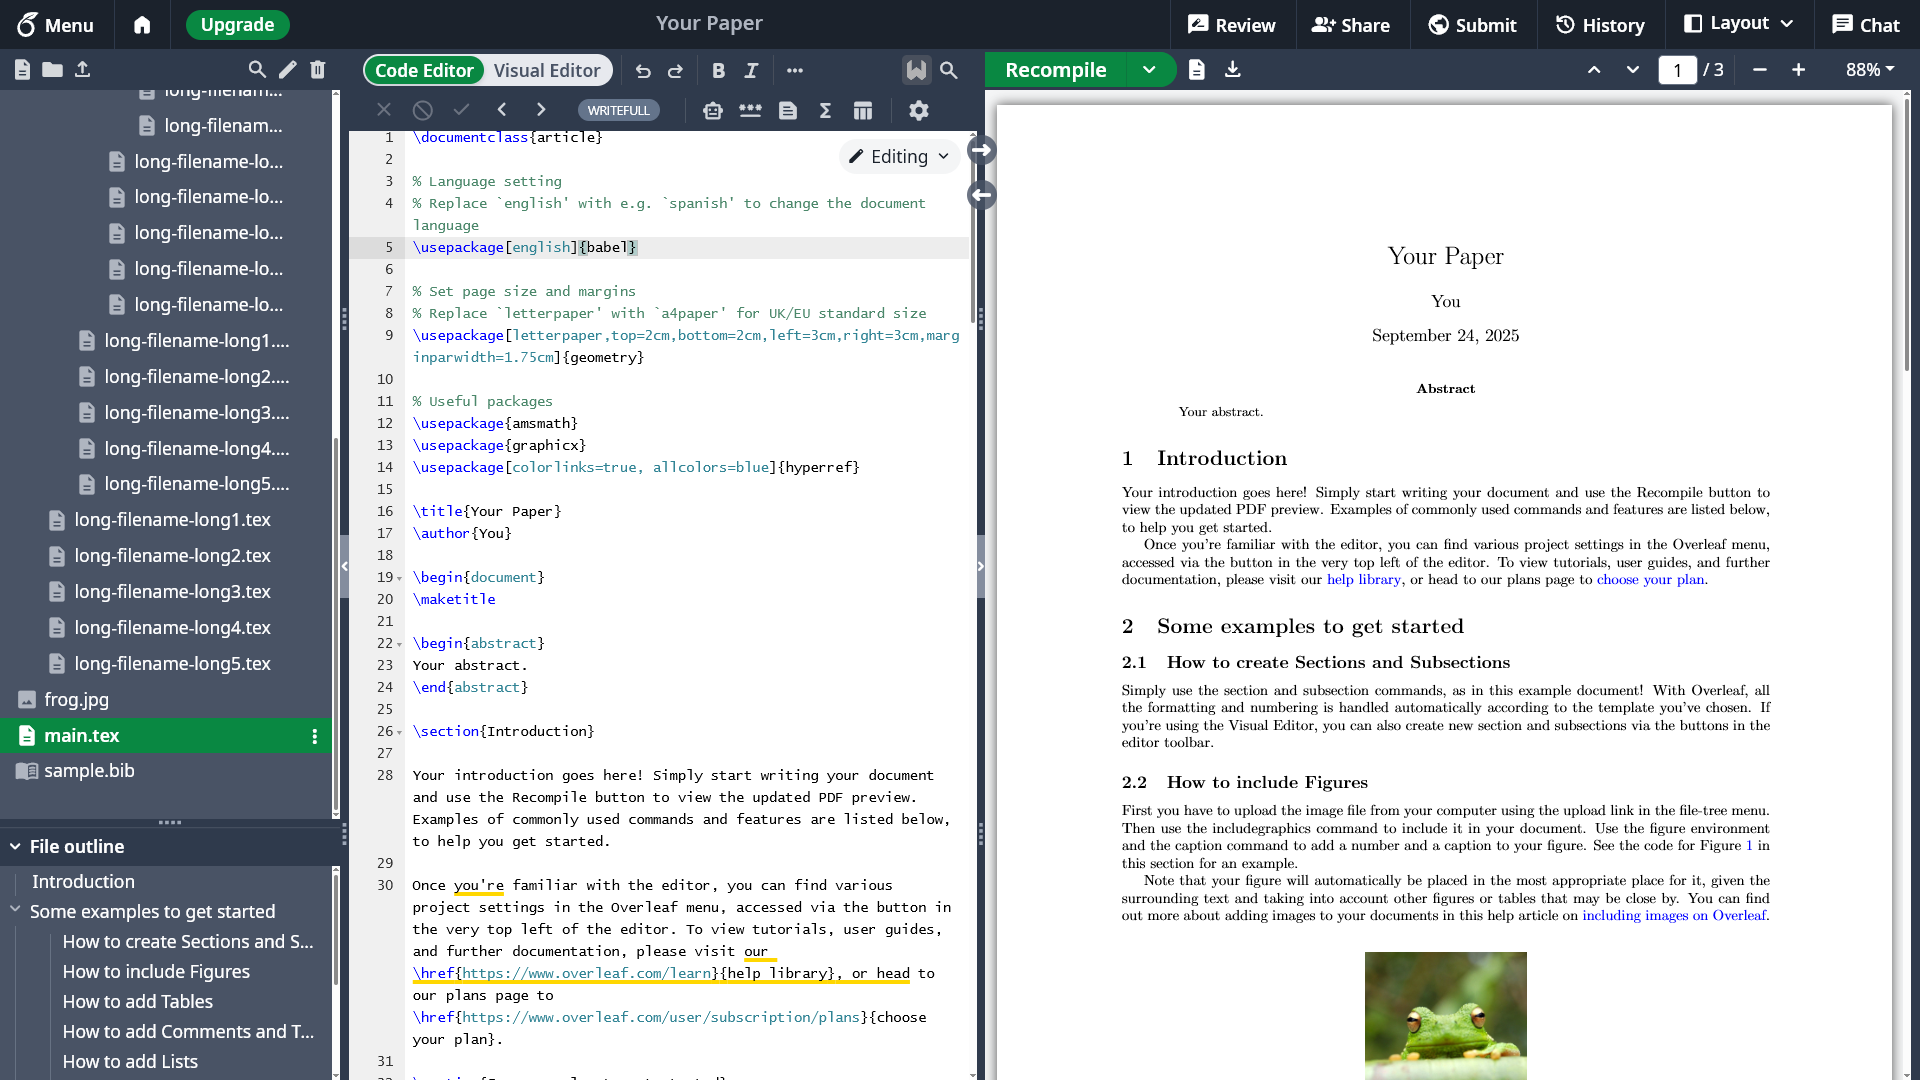Open the logs and output files icon
Image resolution: width=1920 pixels, height=1080 pixels.
click(1196, 70)
